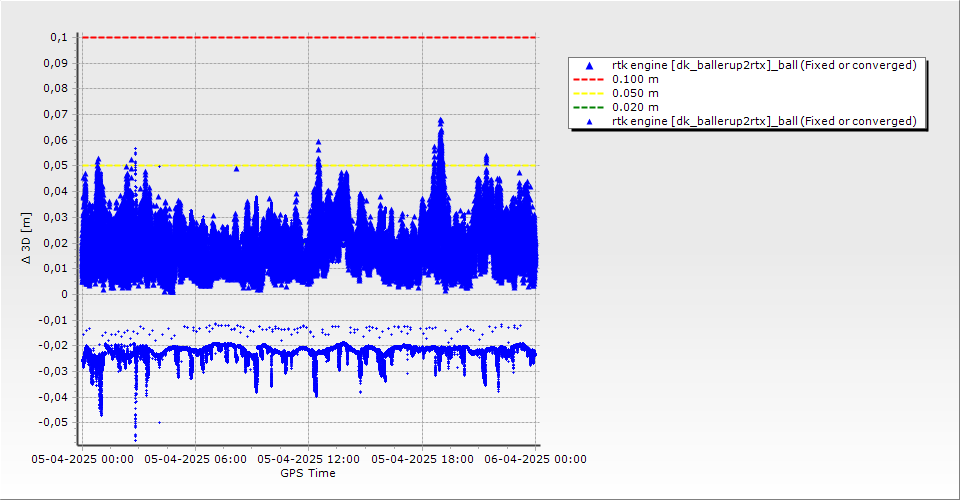Click the small triangle marker in the legend

pyautogui.click(x=589, y=121)
